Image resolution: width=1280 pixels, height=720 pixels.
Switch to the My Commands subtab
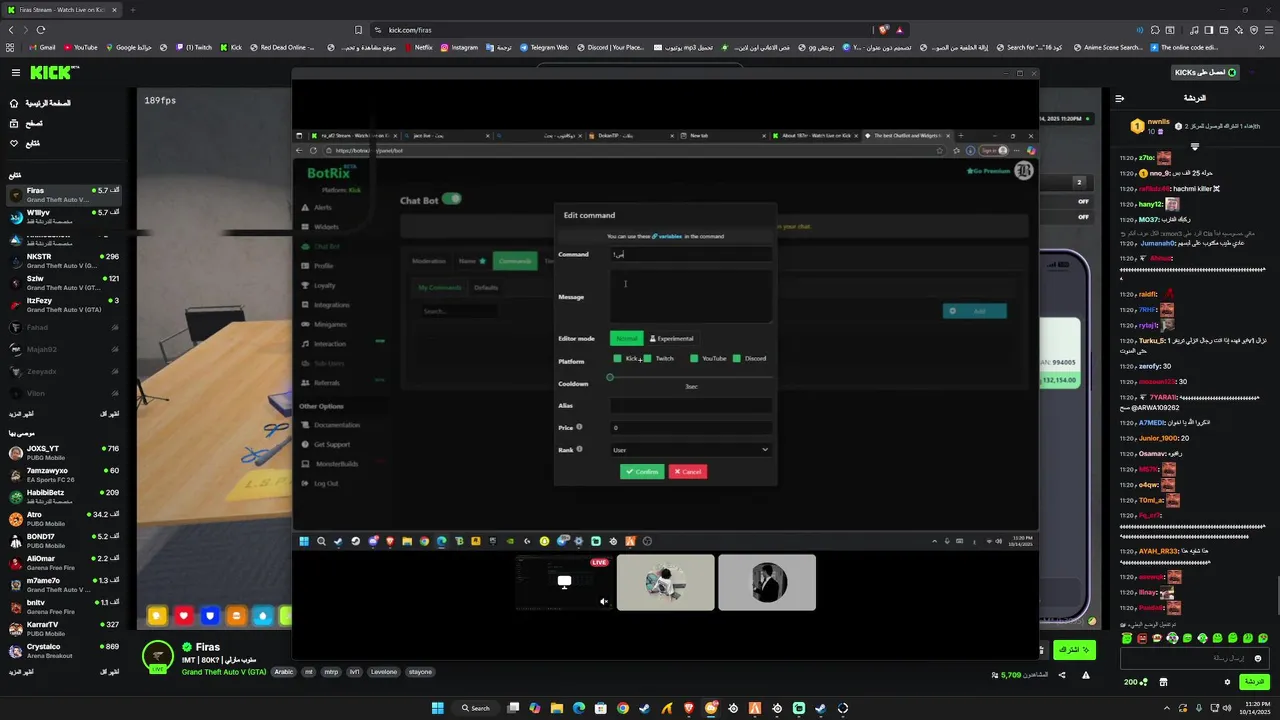click(440, 287)
